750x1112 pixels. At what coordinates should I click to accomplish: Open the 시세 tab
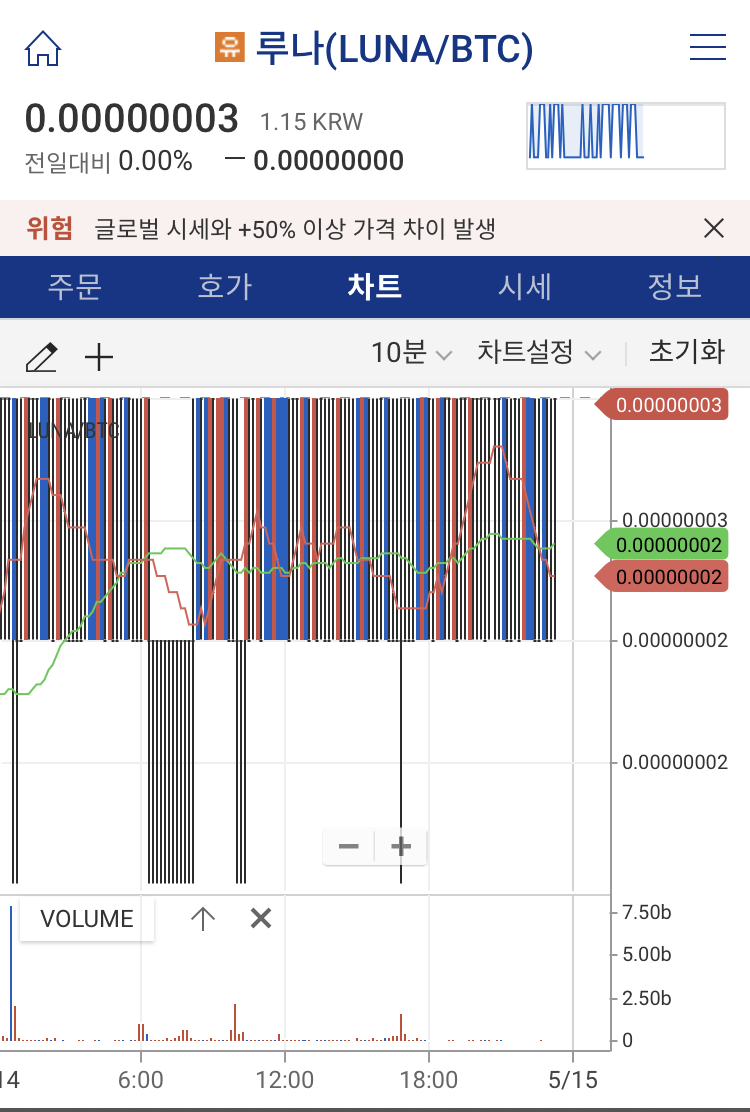click(525, 287)
